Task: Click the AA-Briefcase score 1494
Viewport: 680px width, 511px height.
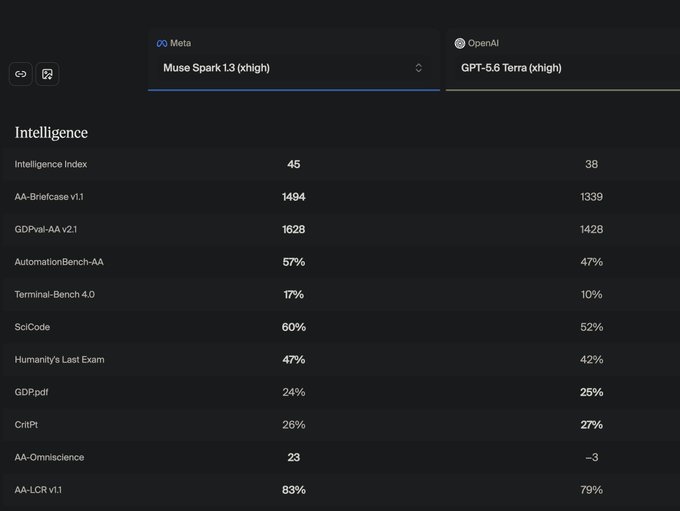Action: [294, 197]
